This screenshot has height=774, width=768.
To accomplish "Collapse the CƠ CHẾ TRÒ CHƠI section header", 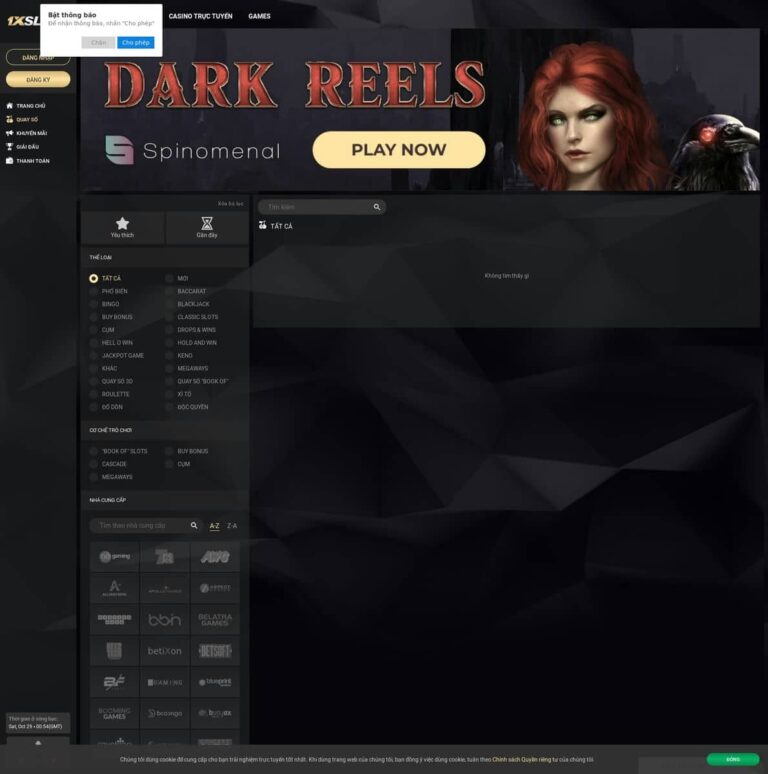I will click(165, 430).
